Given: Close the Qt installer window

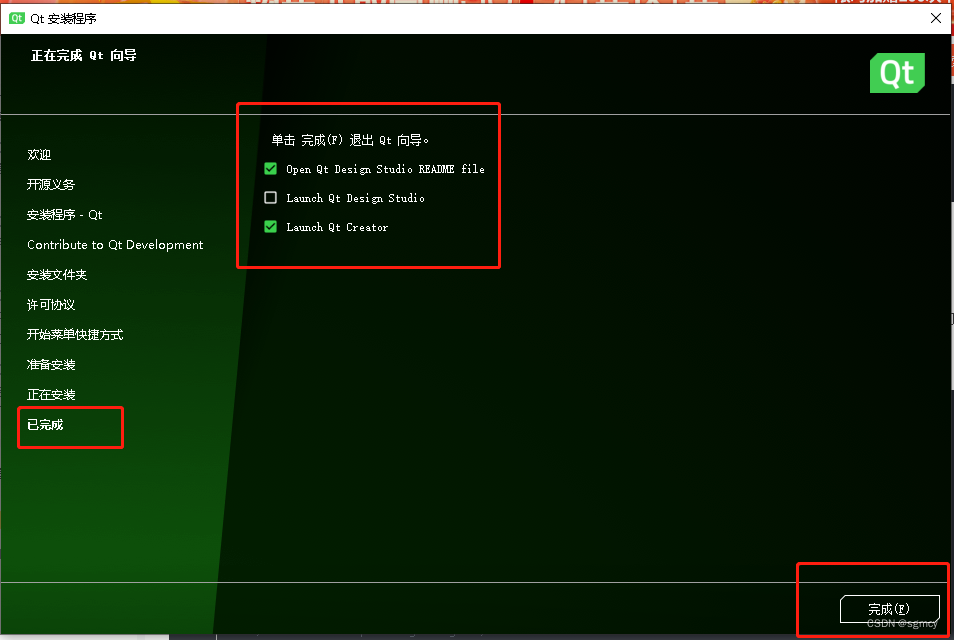Looking at the screenshot, I should pos(936,18).
